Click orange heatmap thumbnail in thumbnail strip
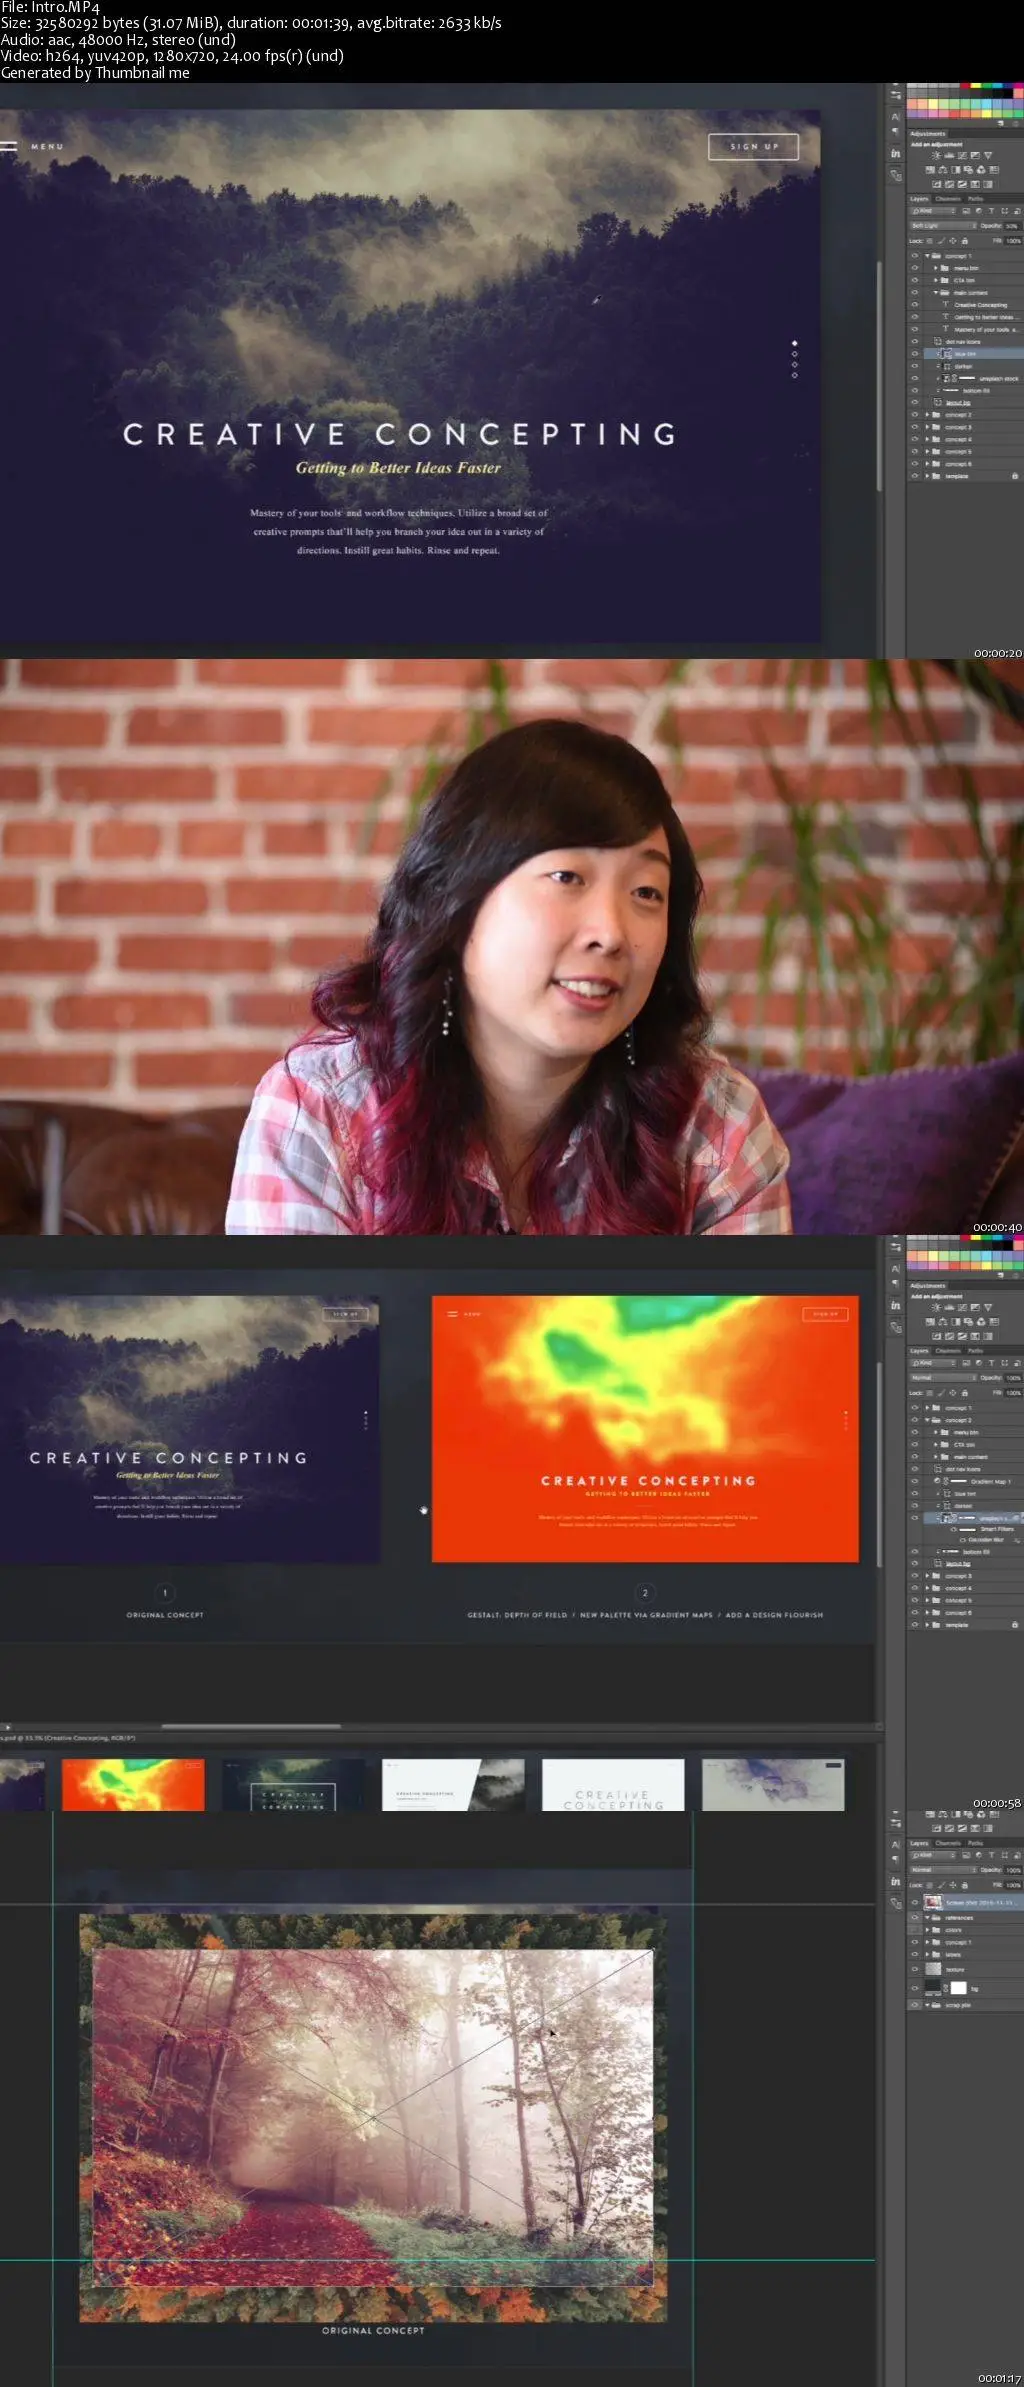Image resolution: width=1024 pixels, height=2387 pixels. click(133, 1785)
